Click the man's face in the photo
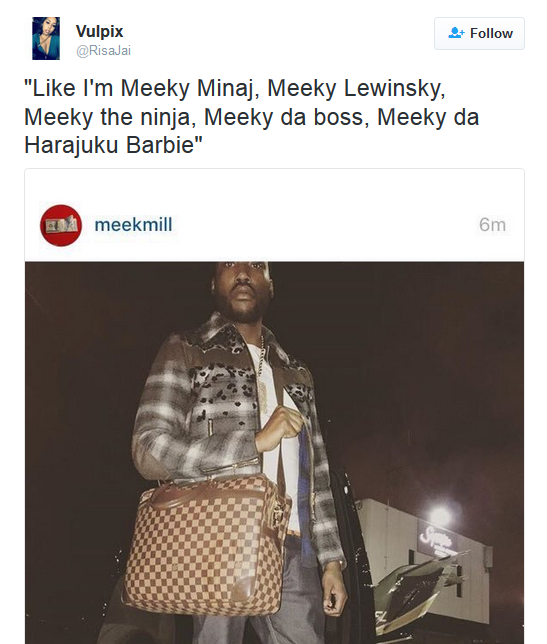This screenshot has height=644, width=547. pos(242,290)
